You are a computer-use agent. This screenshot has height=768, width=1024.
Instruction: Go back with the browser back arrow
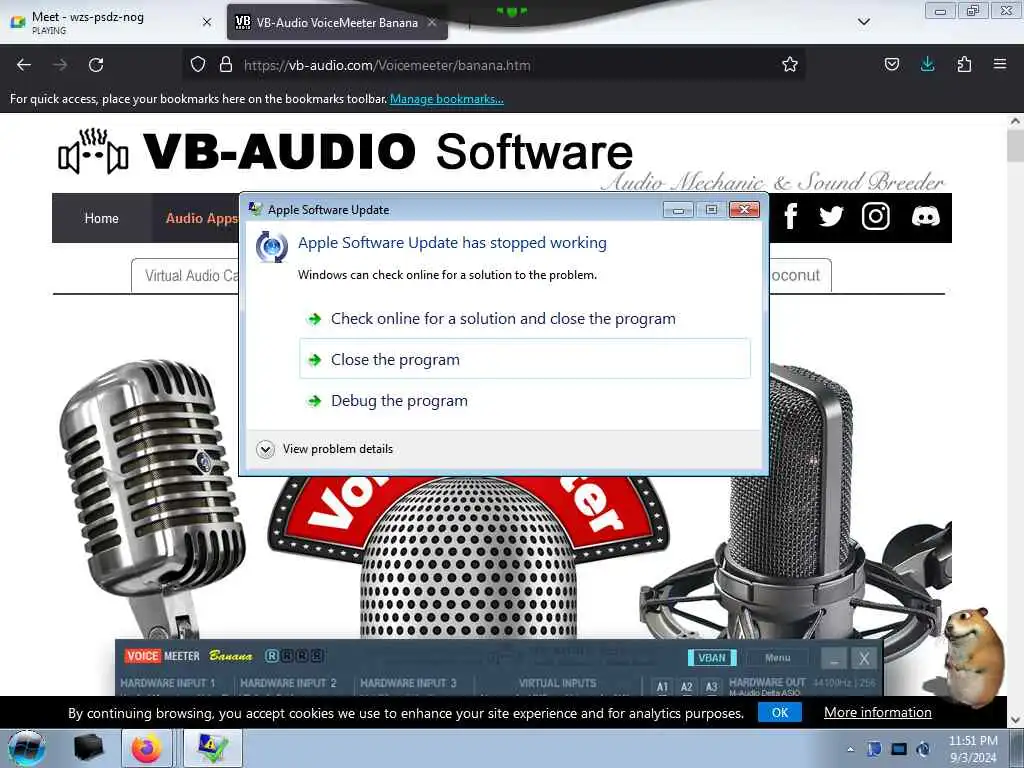[24, 65]
